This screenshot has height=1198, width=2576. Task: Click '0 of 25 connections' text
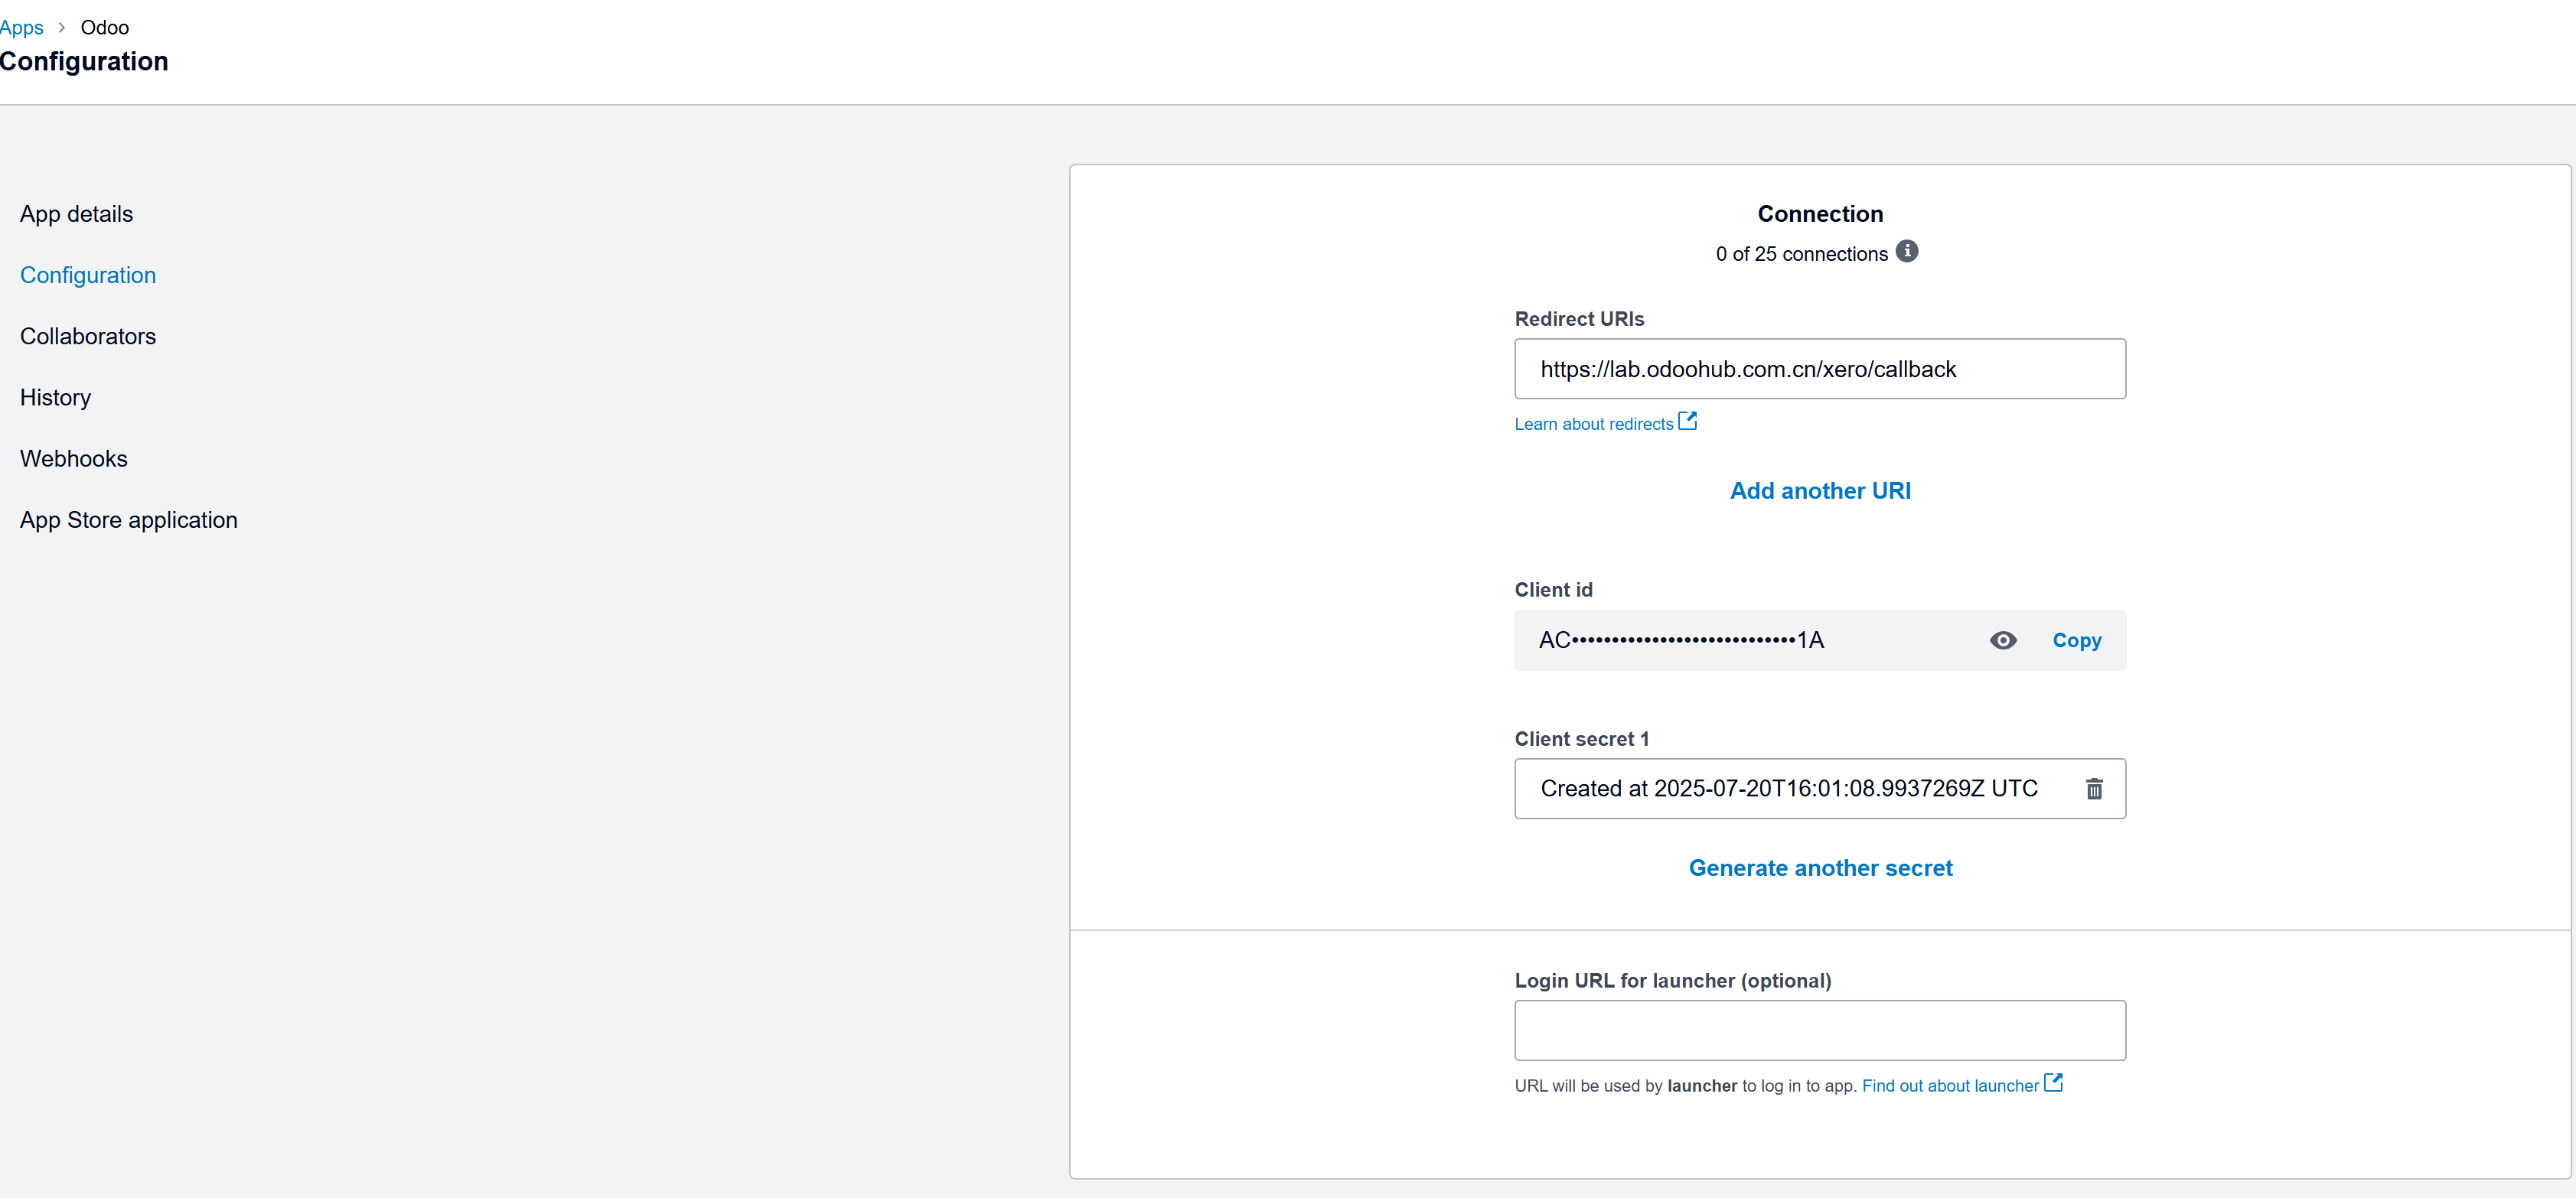[1802, 254]
